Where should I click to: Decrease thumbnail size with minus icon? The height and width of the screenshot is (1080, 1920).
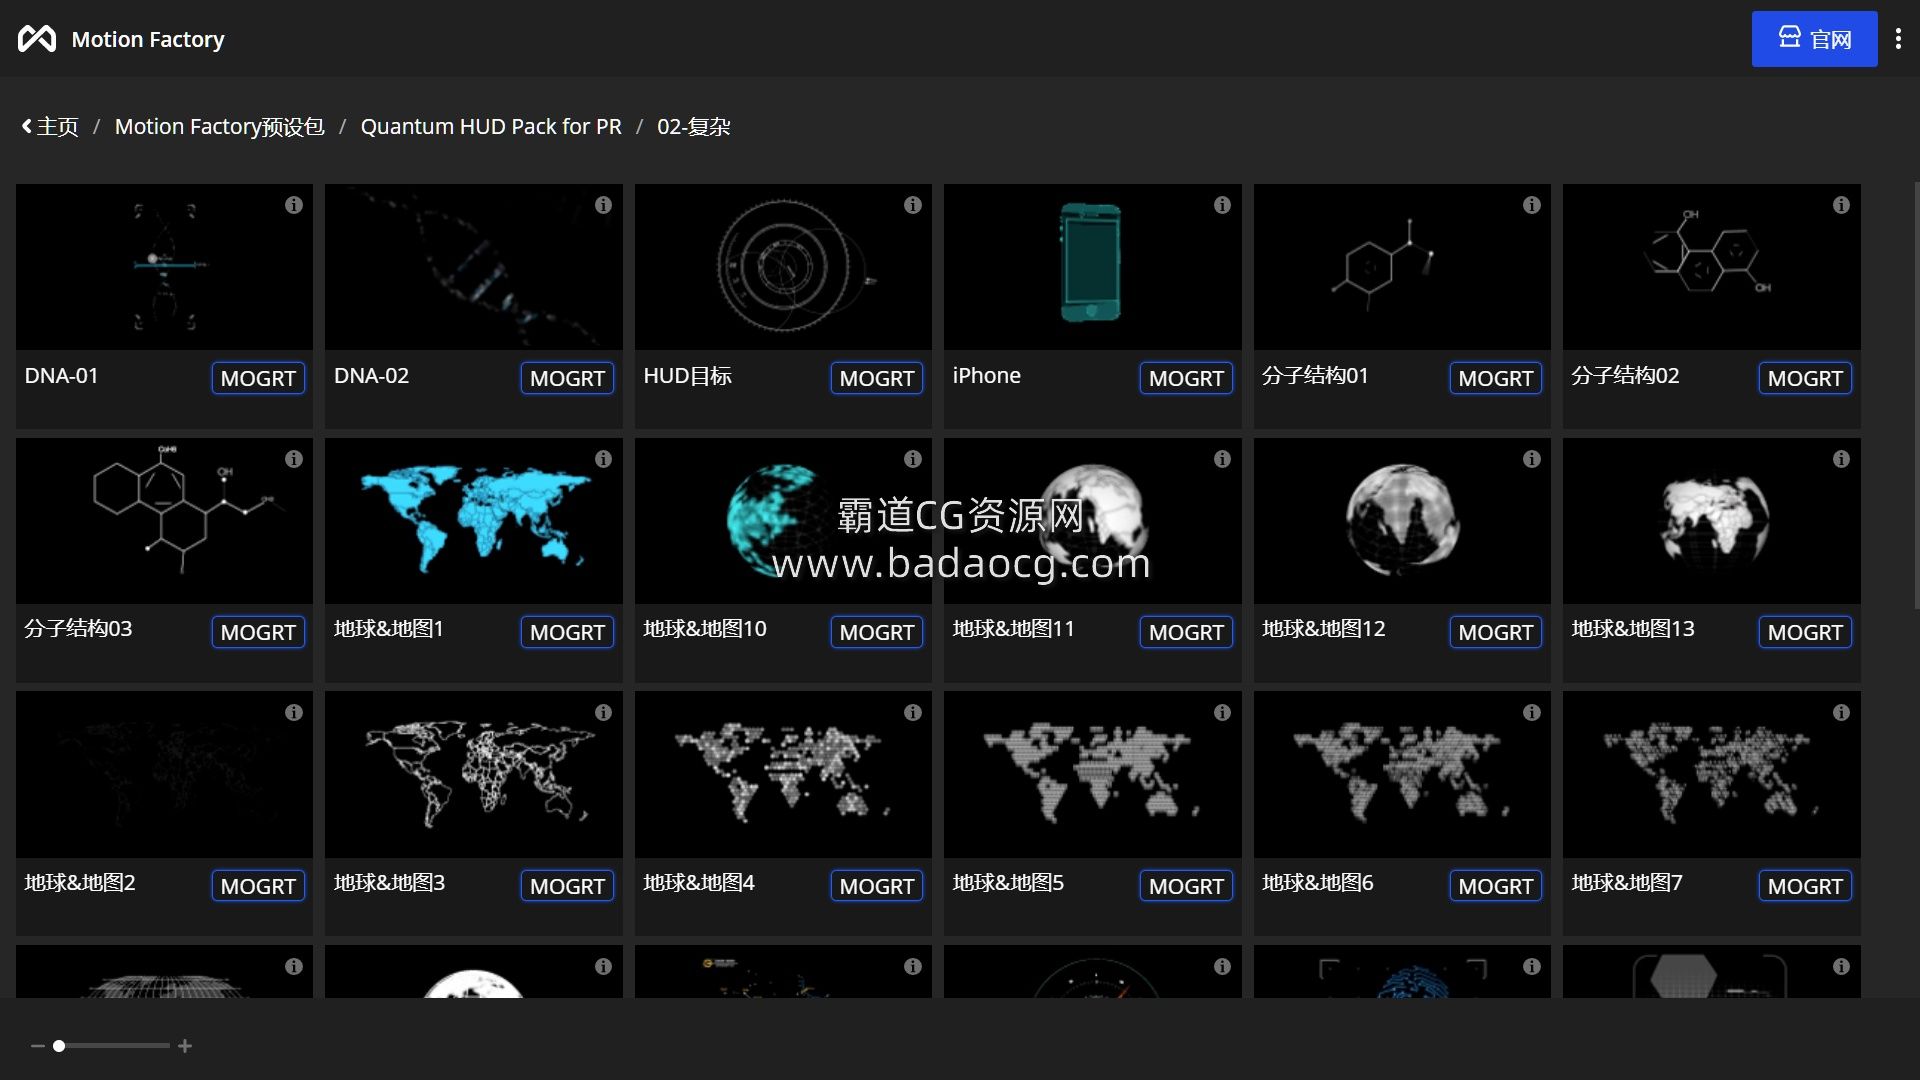(38, 1046)
